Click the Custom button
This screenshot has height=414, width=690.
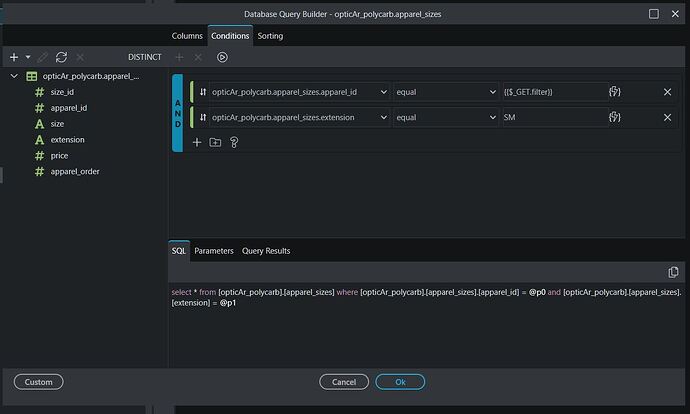(38, 382)
